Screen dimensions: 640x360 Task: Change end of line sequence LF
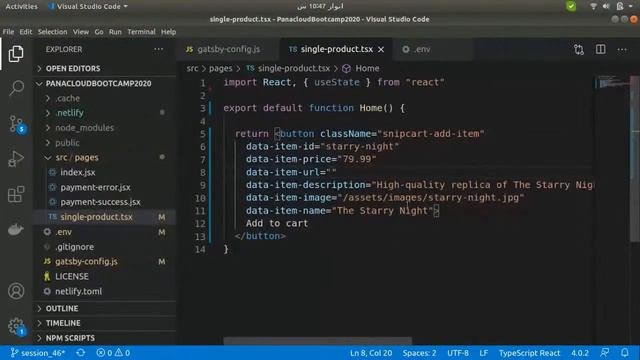[484, 353]
